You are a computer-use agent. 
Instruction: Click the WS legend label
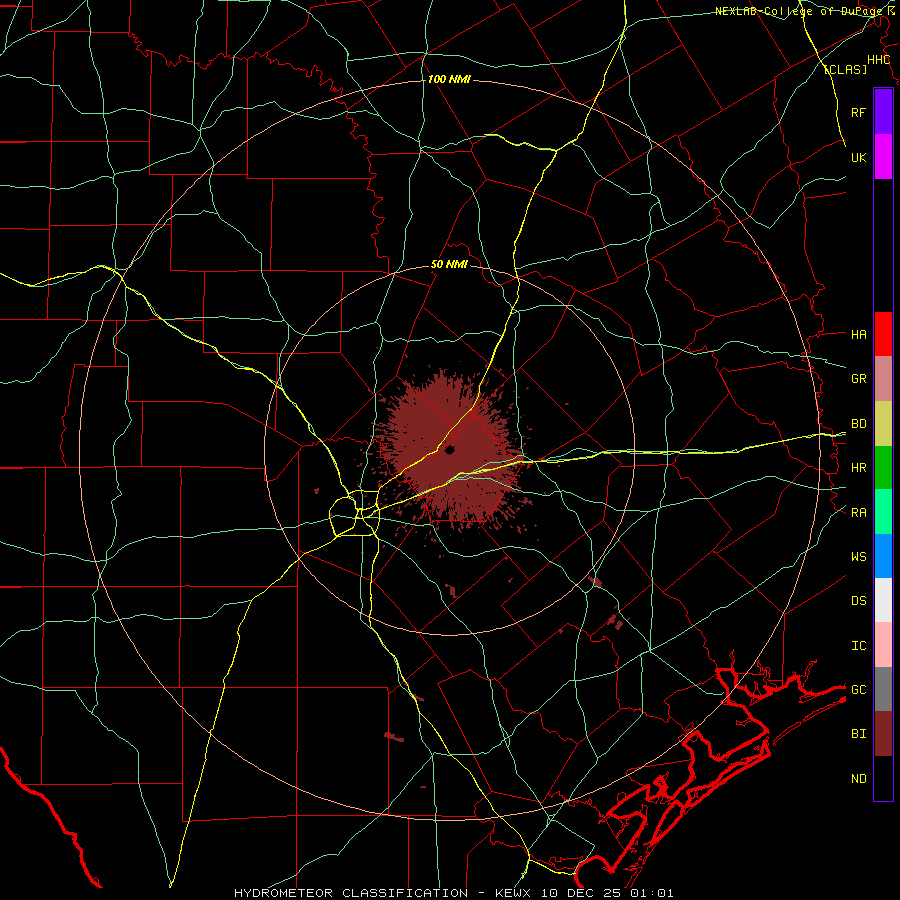pos(859,556)
